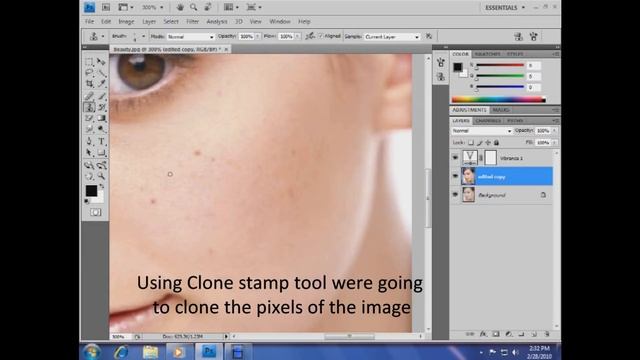This screenshot has width=640, height=360.
Task: Open the Window menu
Action: 280,21
